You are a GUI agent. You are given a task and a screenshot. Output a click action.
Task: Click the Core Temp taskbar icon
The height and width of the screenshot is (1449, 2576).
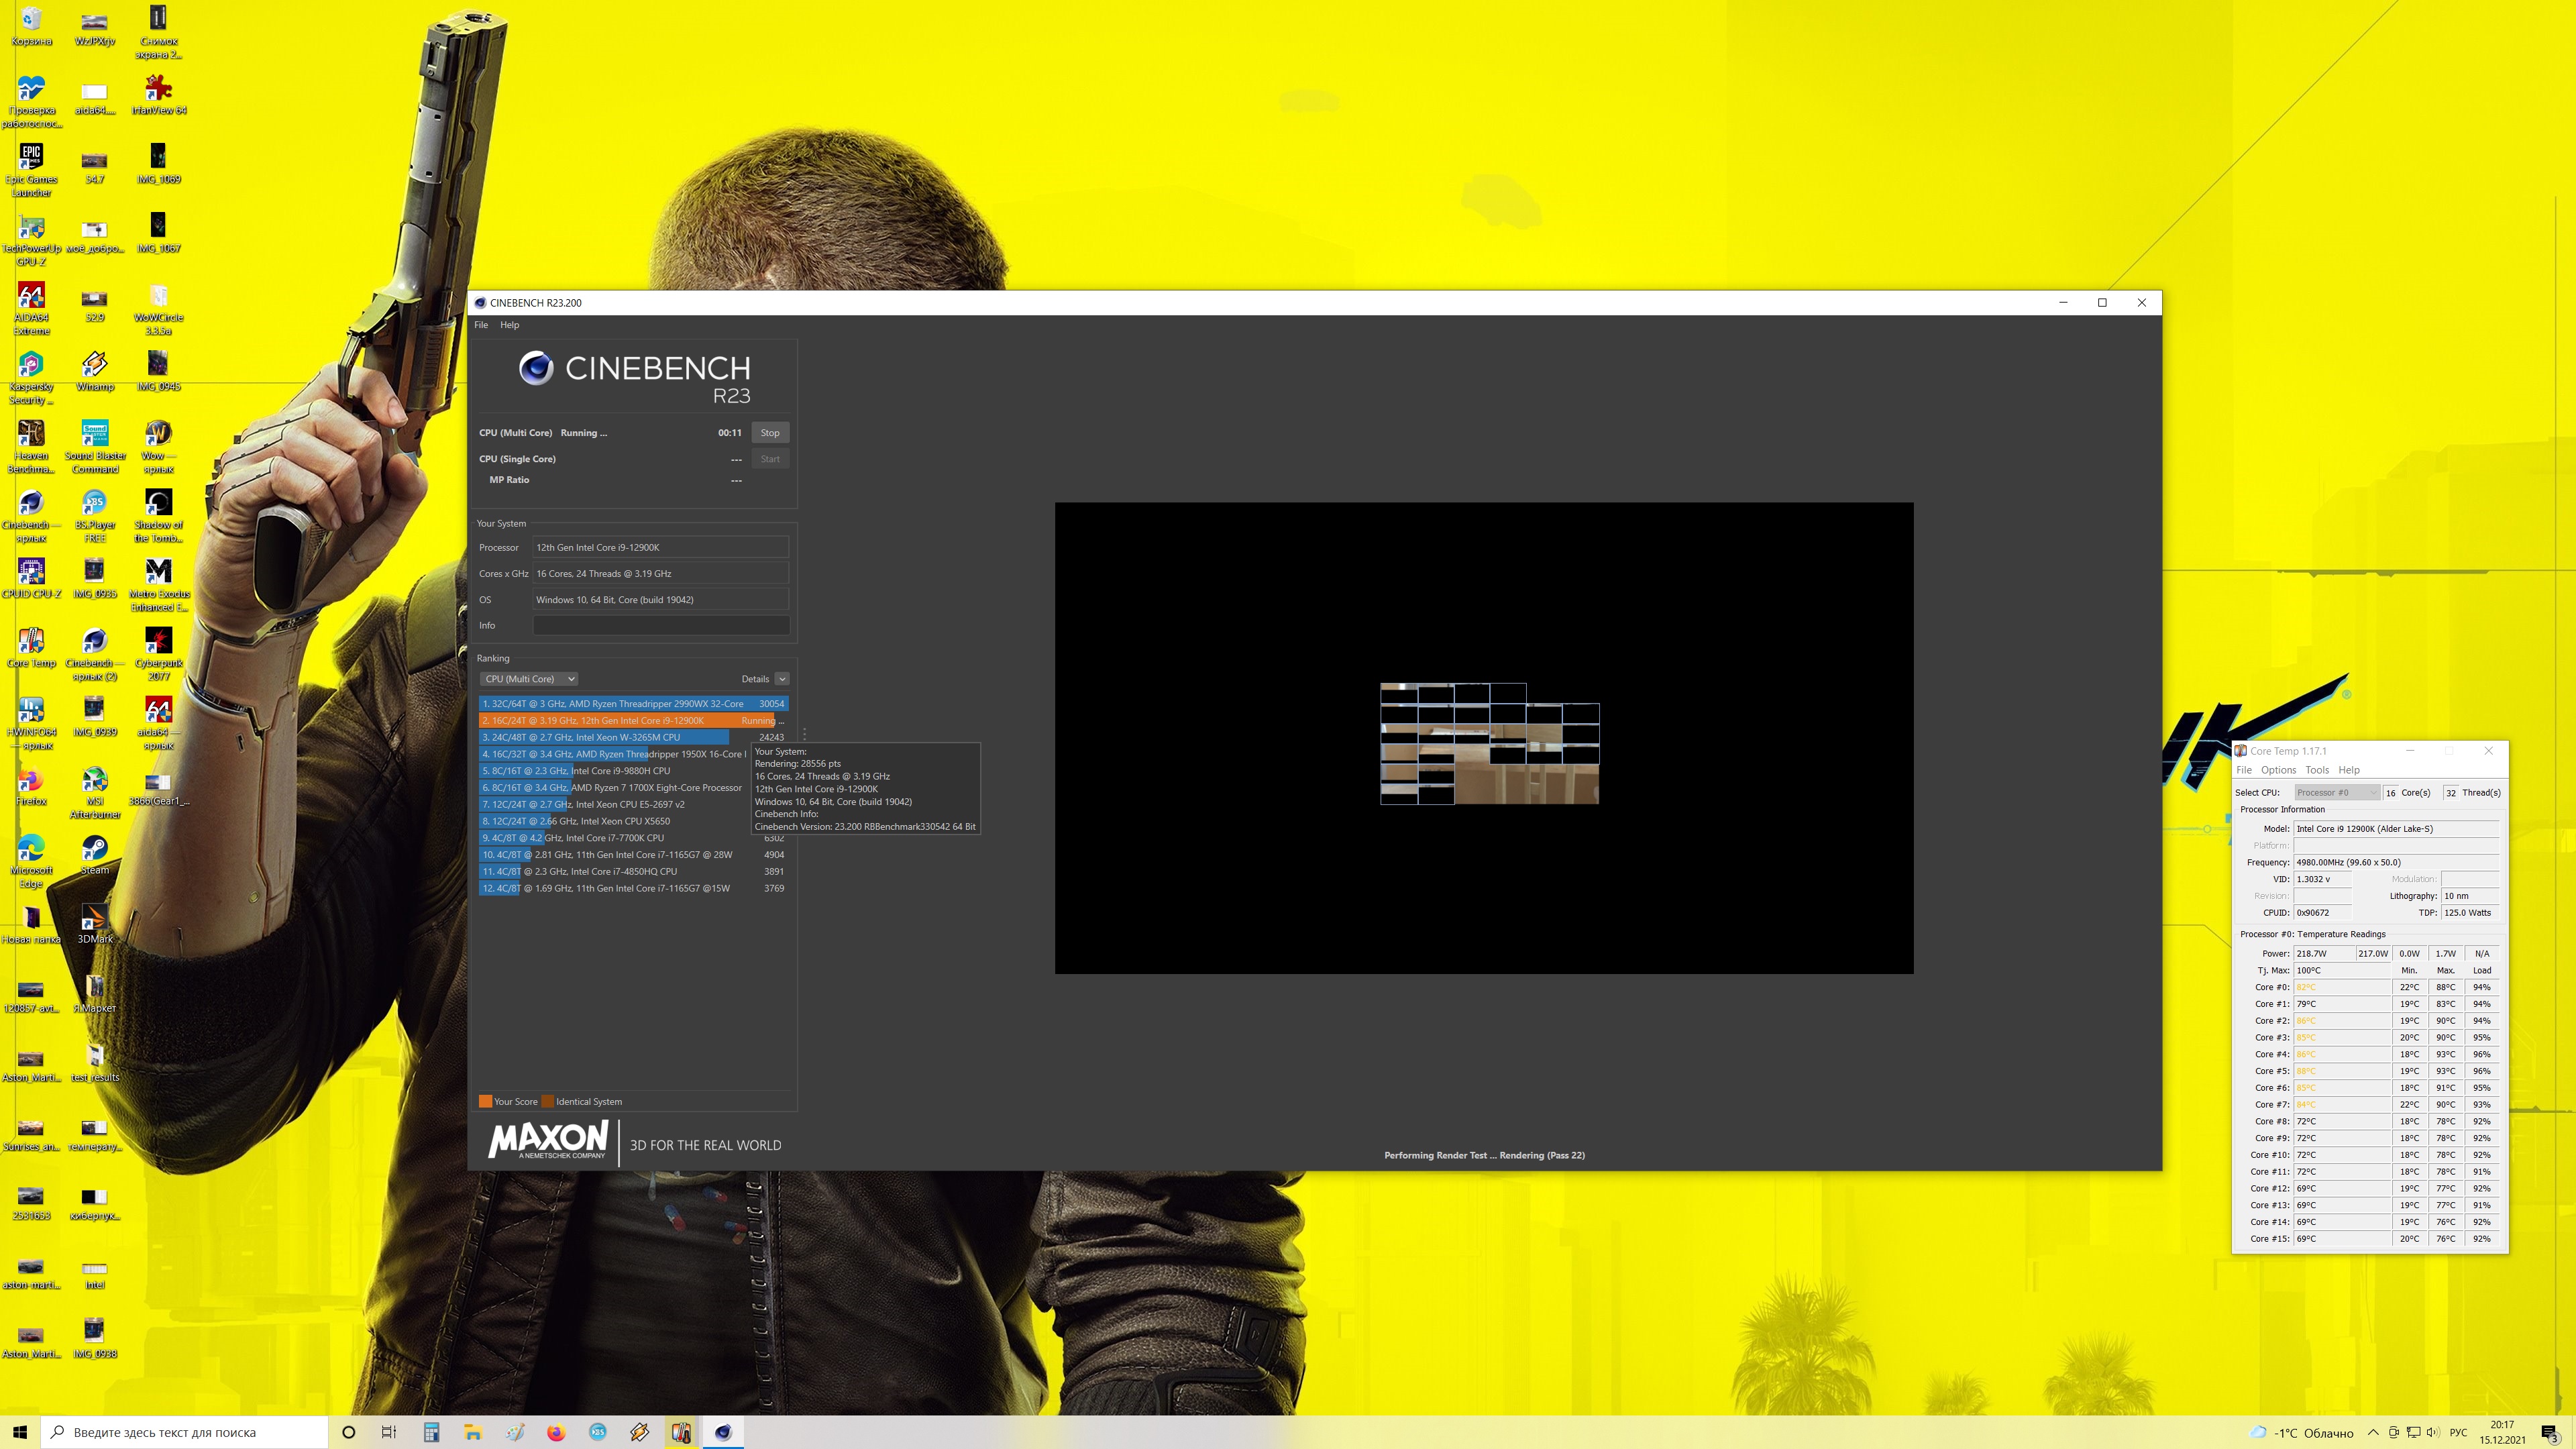click(x=681, y=1432)
